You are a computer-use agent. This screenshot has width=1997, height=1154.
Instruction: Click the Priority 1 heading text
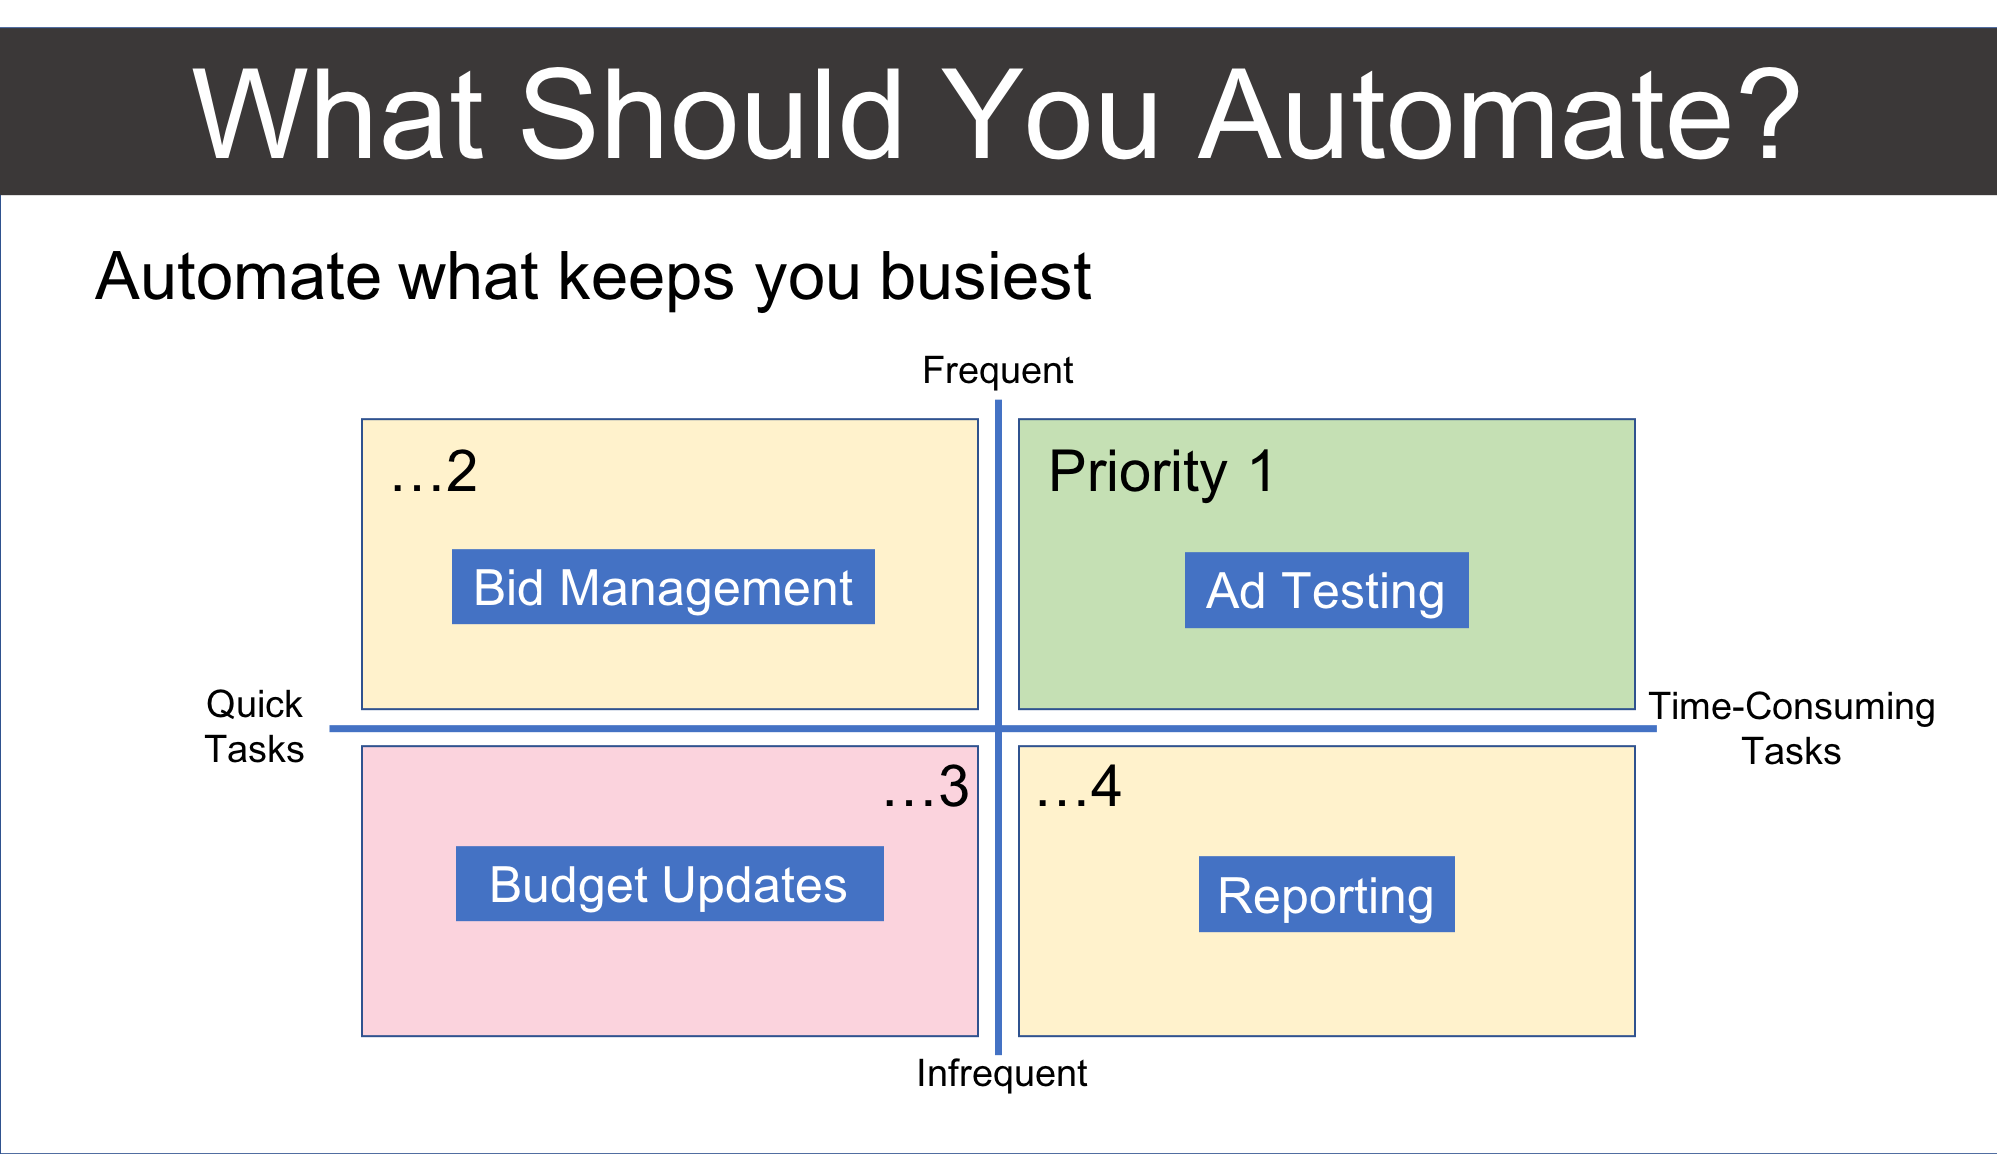1161,471
